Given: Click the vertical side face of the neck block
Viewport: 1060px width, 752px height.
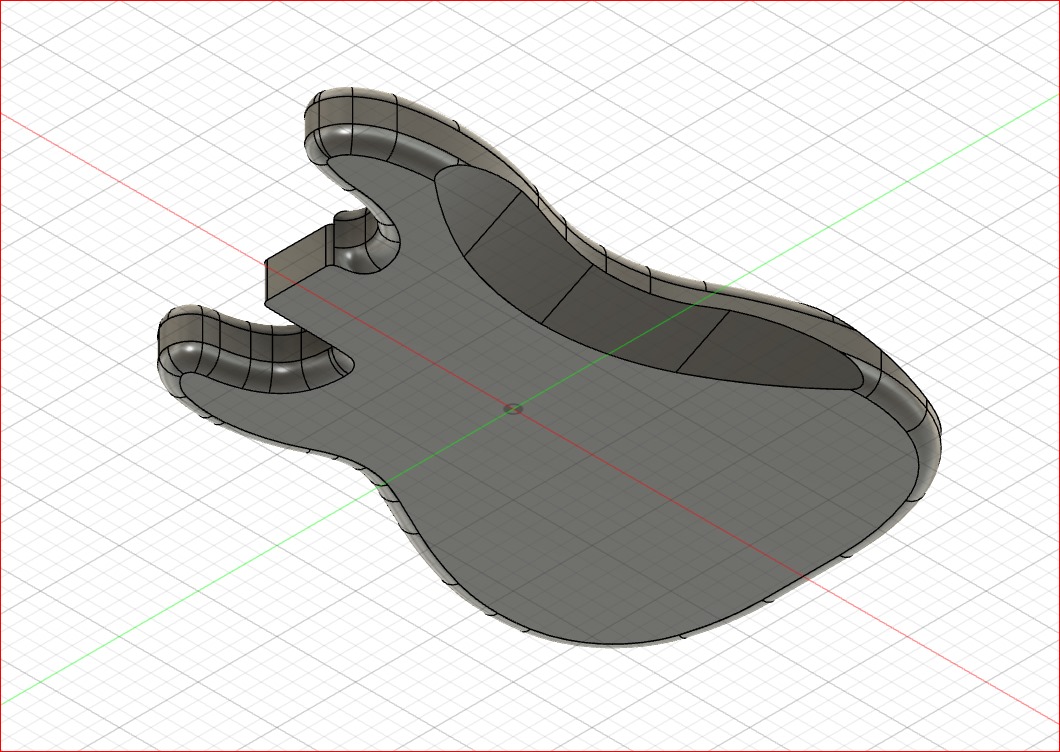Looking at the screenshot, I should [x=296, y=263].
